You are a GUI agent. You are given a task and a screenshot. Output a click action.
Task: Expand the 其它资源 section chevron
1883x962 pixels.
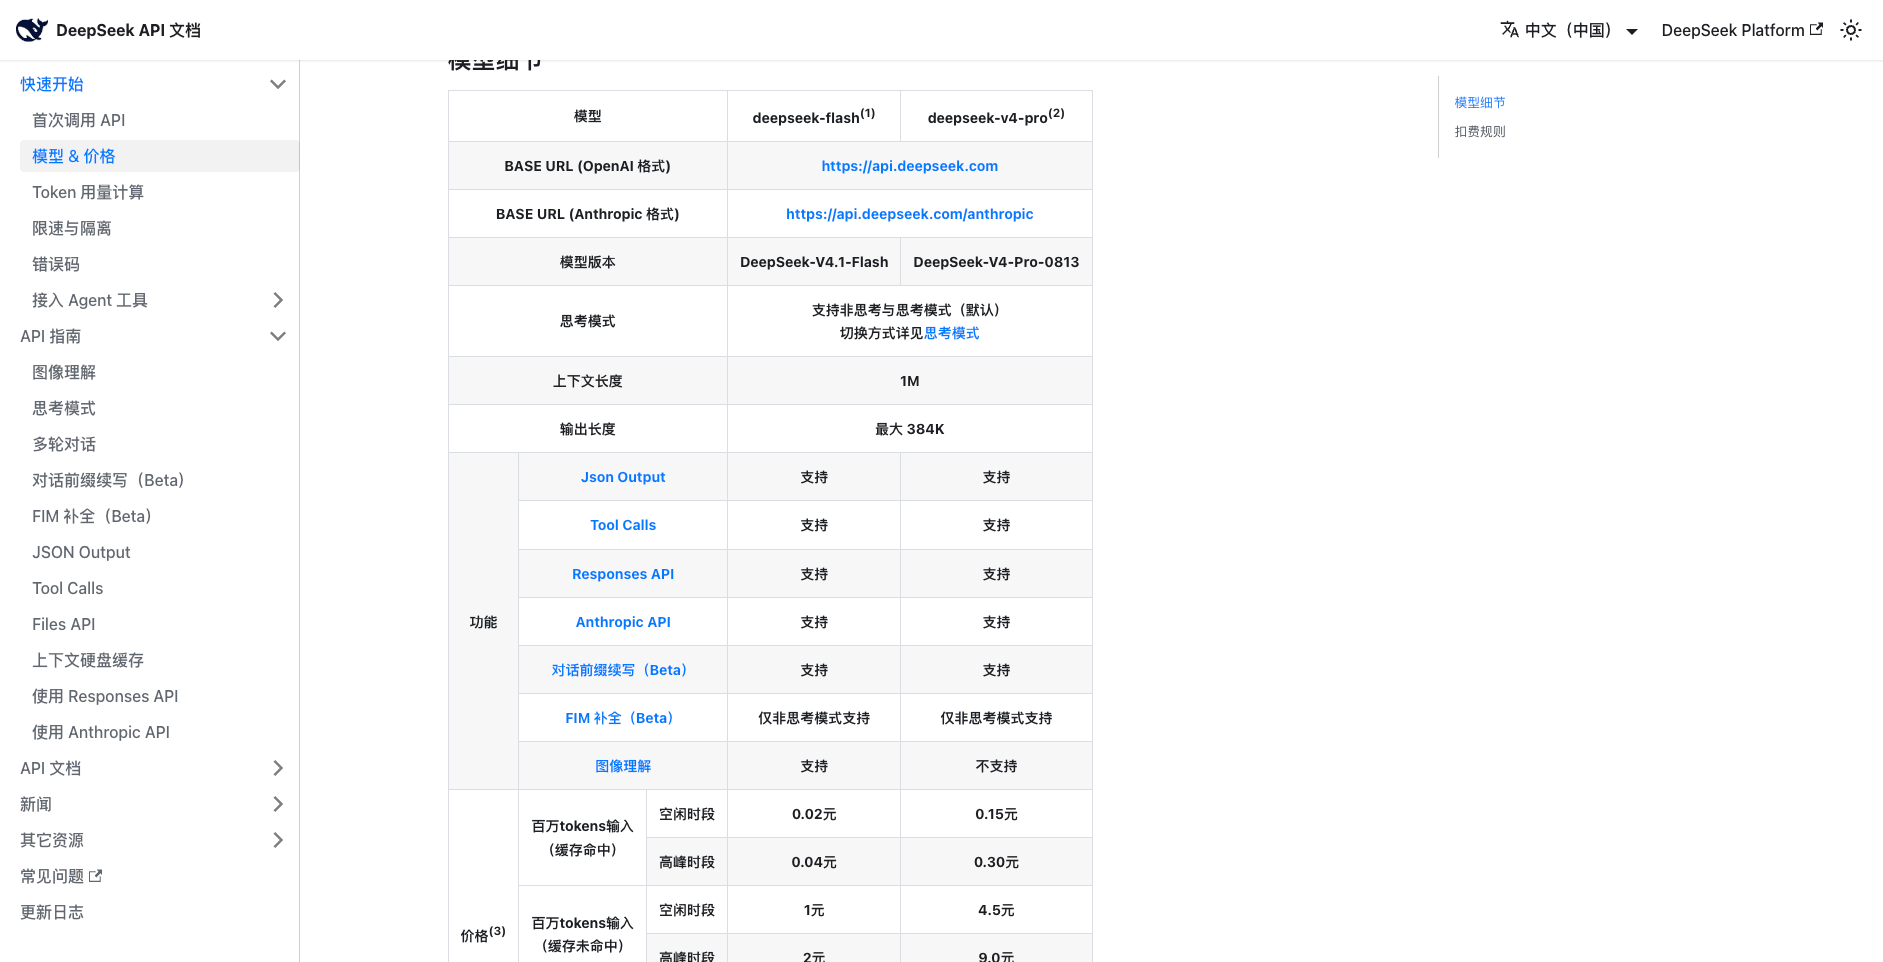click(278, 840)
